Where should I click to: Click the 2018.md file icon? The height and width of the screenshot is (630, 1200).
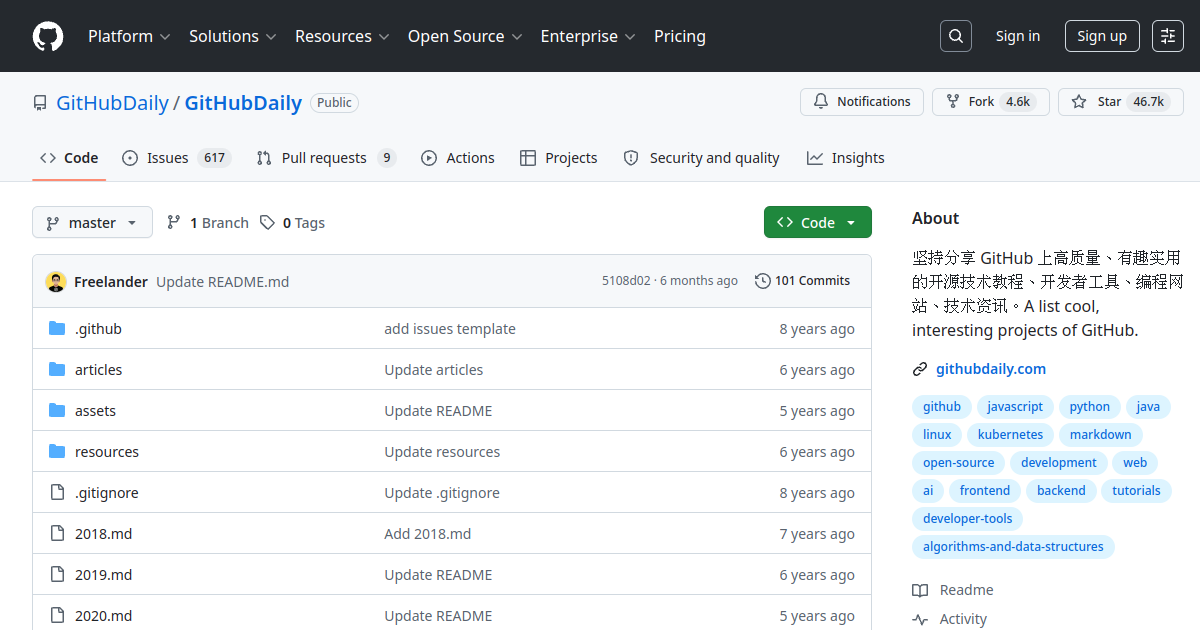coord(57,534)
